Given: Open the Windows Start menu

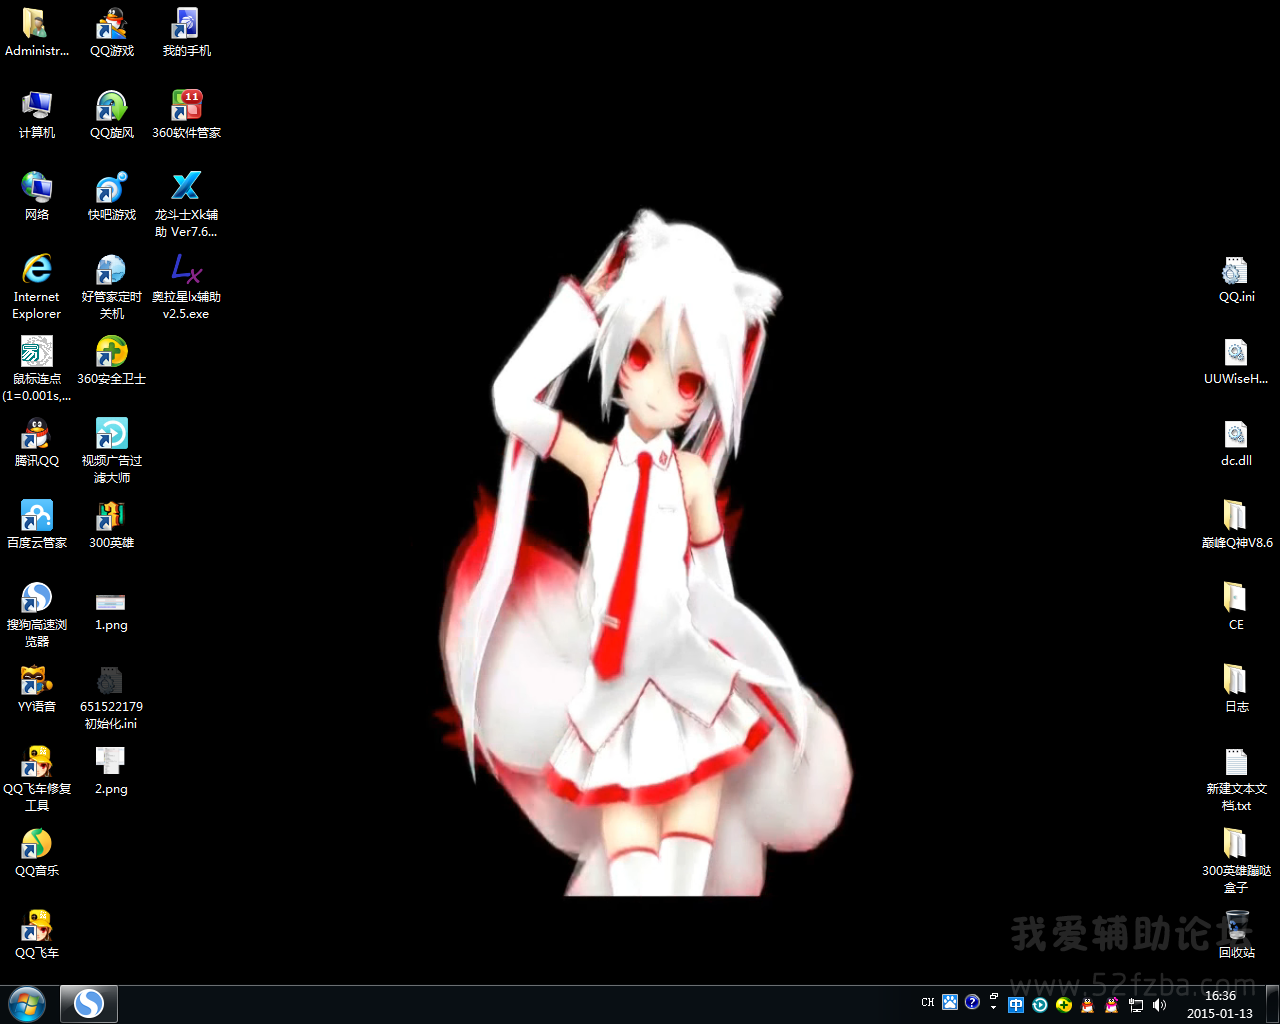Looking at the screenshot, I should click(x=27, y=1004).
